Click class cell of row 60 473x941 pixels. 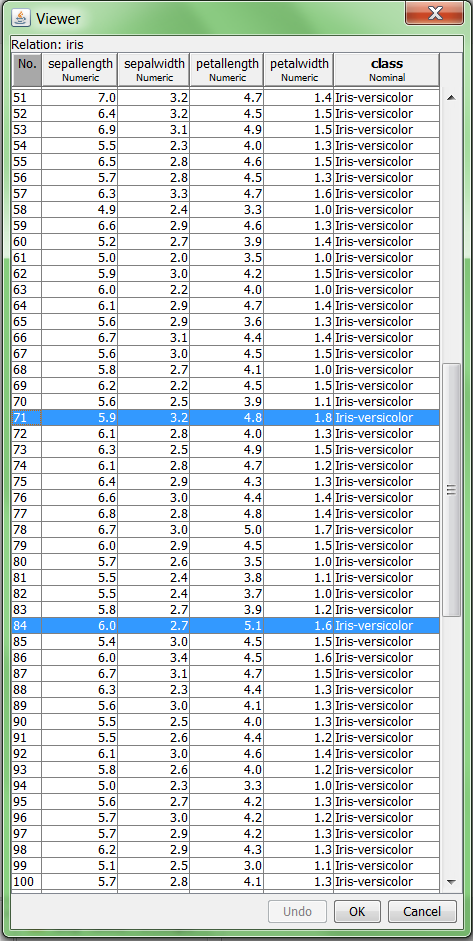[387, 242]
